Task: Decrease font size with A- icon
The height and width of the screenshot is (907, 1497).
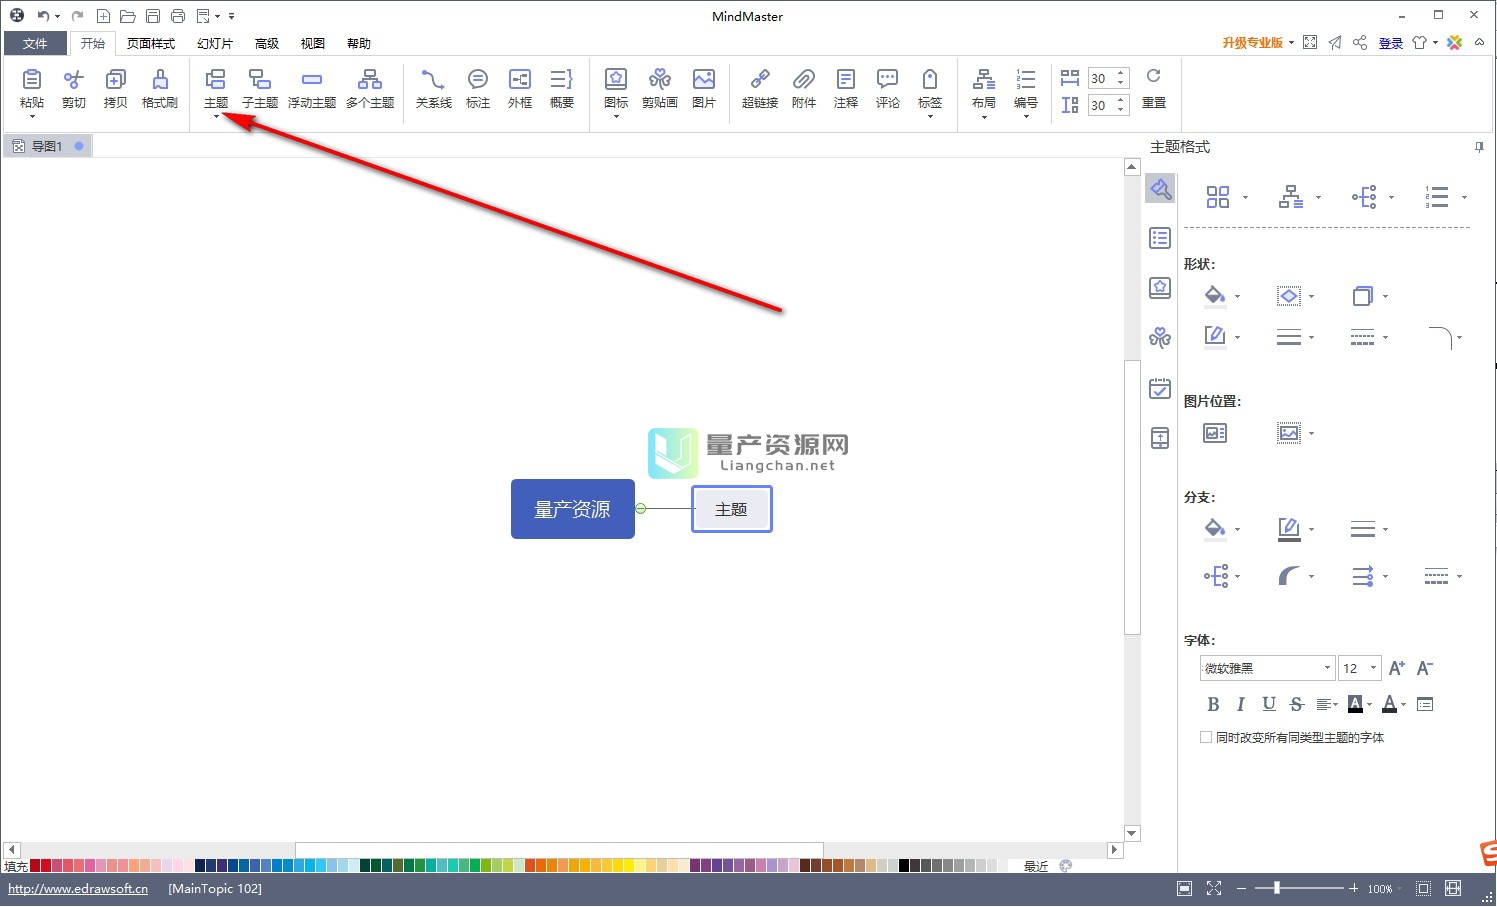Action: (1425, 668)
